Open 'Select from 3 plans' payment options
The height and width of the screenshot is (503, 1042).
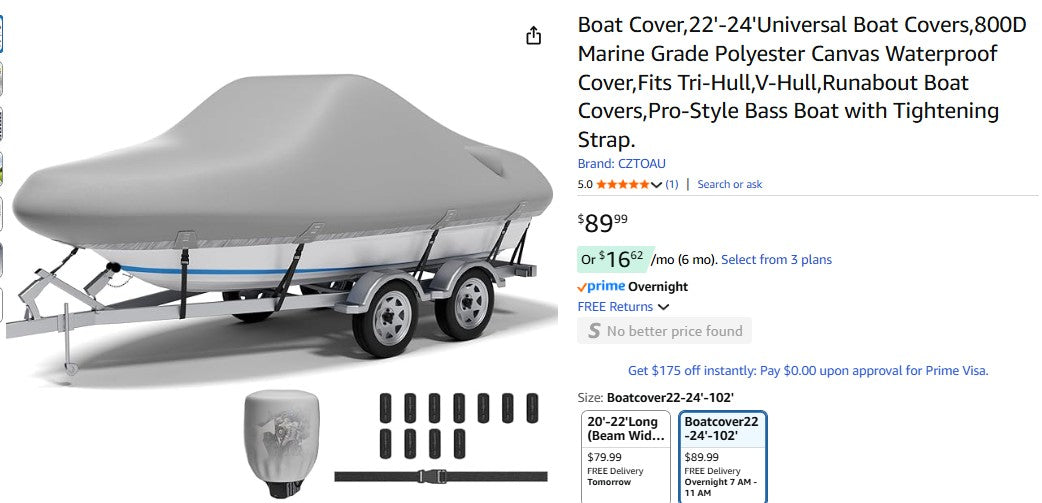(776, 260)
